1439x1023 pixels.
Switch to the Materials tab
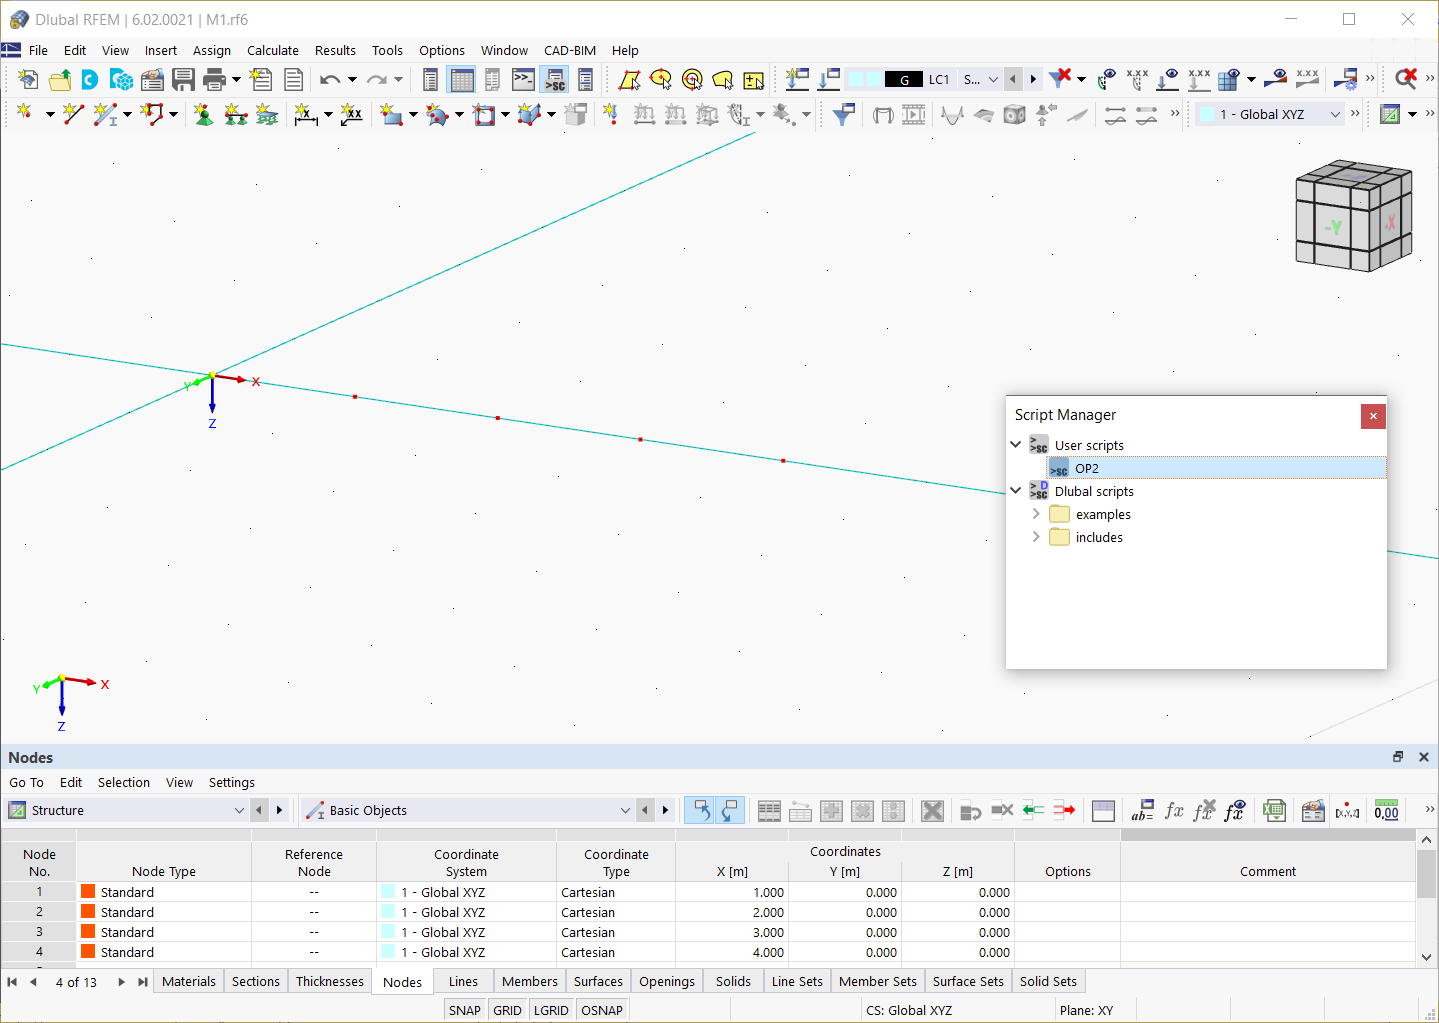[x=188, y=981]
